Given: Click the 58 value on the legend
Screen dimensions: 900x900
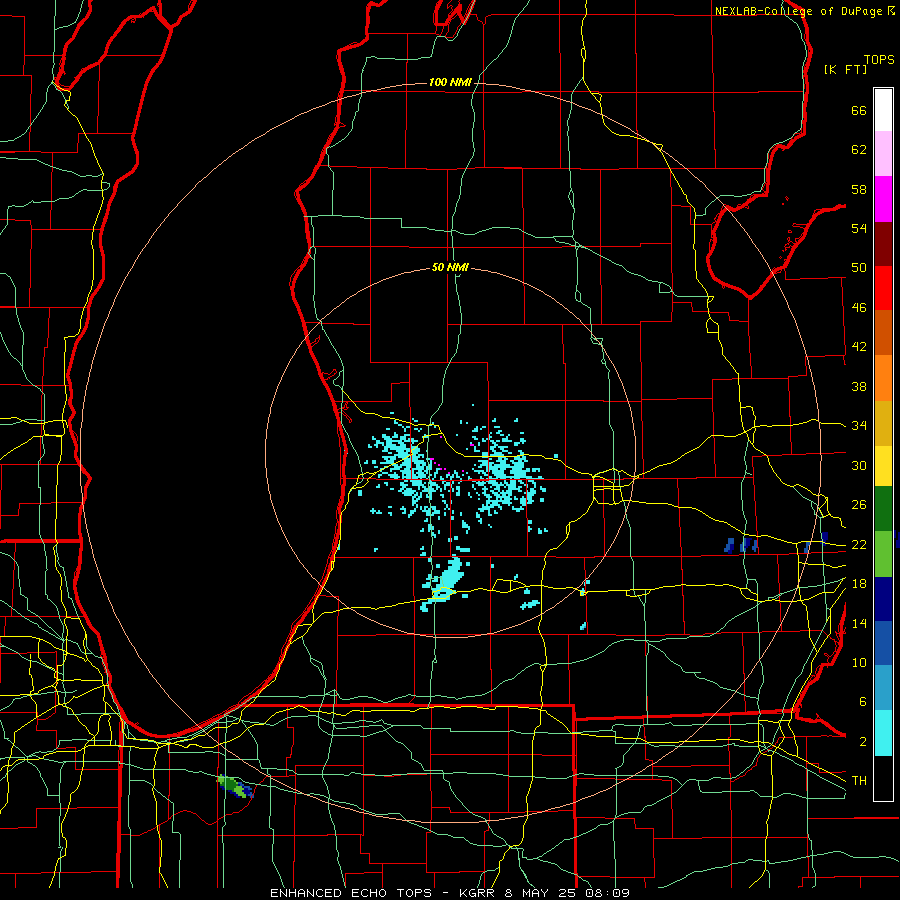Looking at the screenshot, I should [859, 189].
